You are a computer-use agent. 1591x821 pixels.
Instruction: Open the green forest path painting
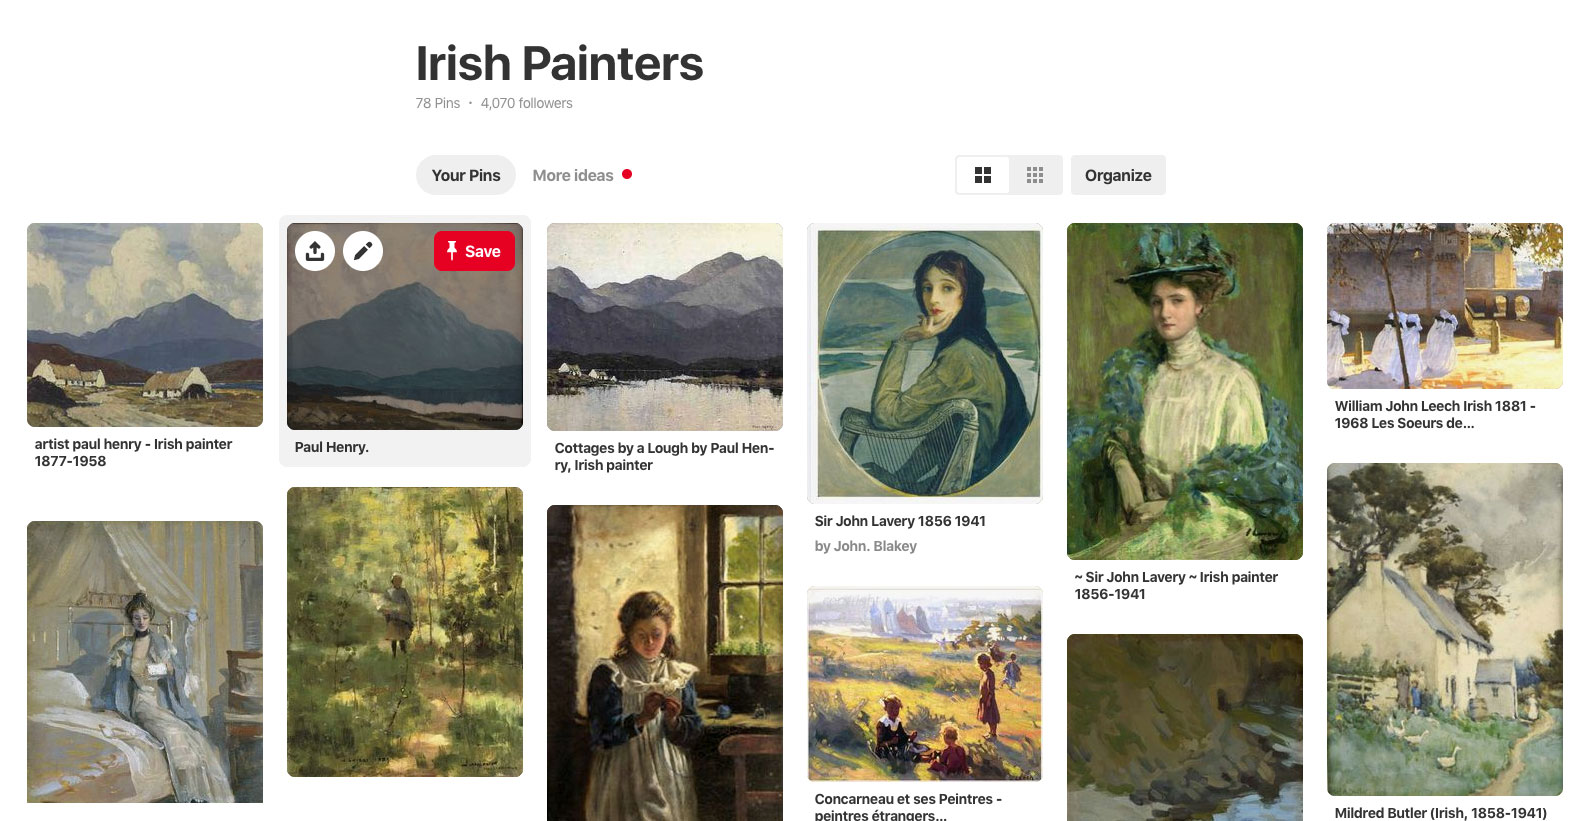point(405,632)
